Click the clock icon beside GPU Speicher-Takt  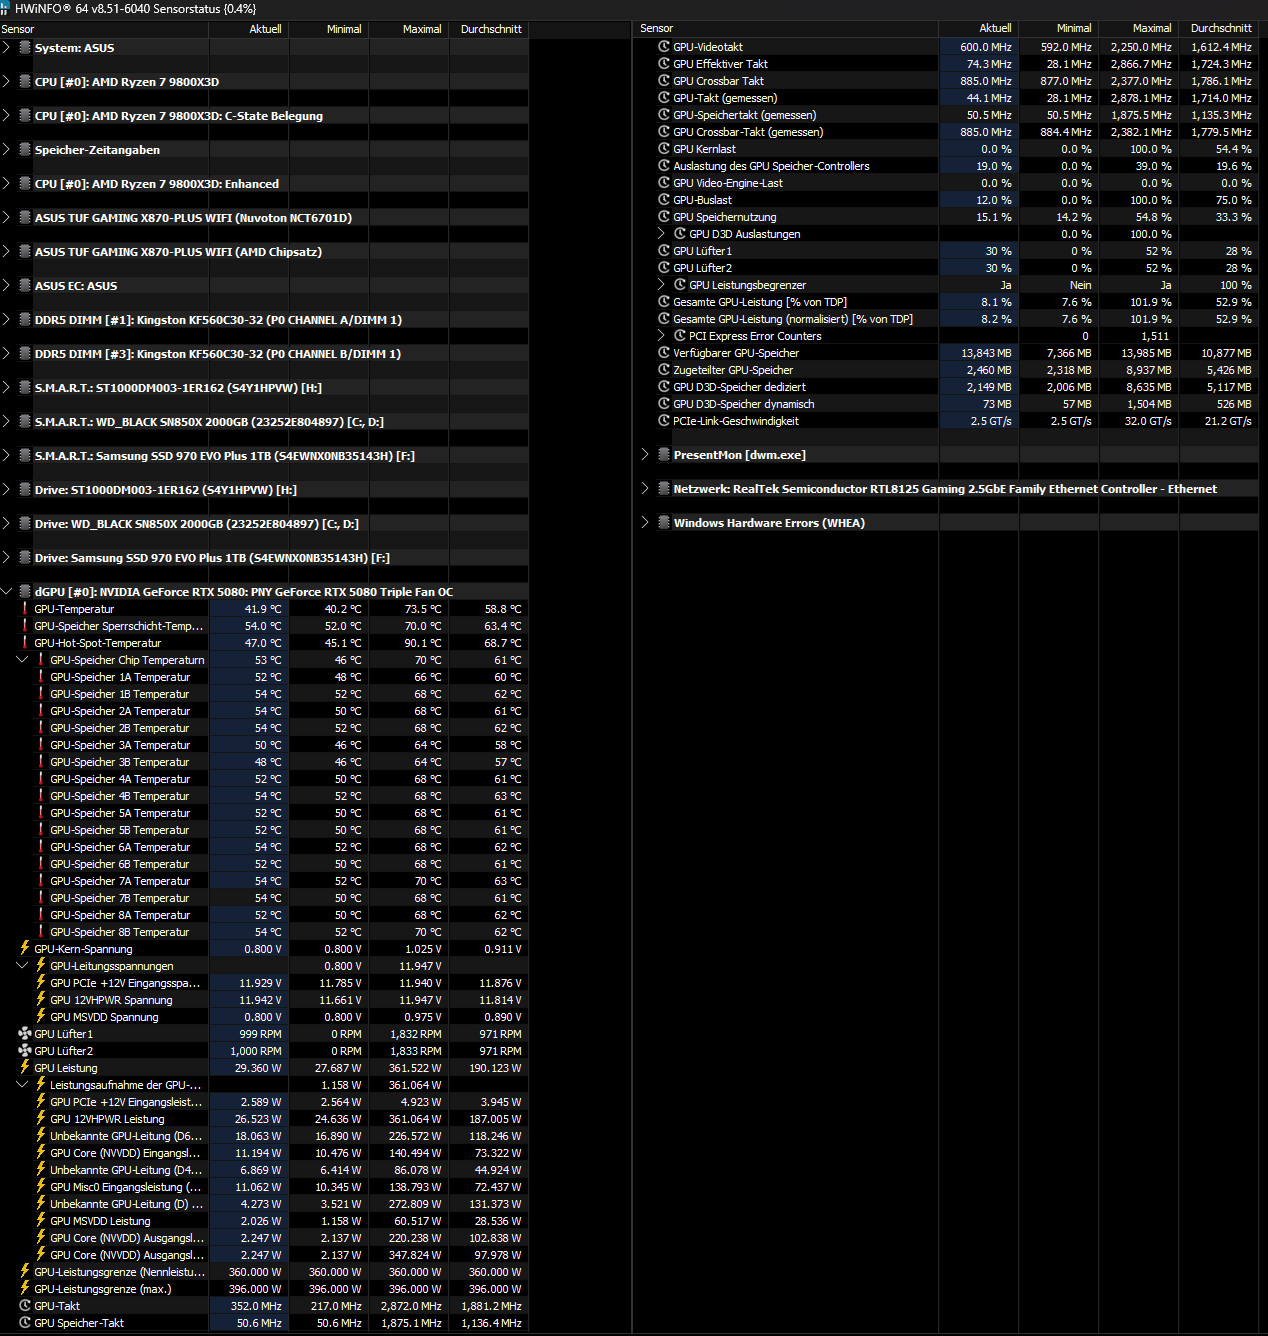(25, 1323)
